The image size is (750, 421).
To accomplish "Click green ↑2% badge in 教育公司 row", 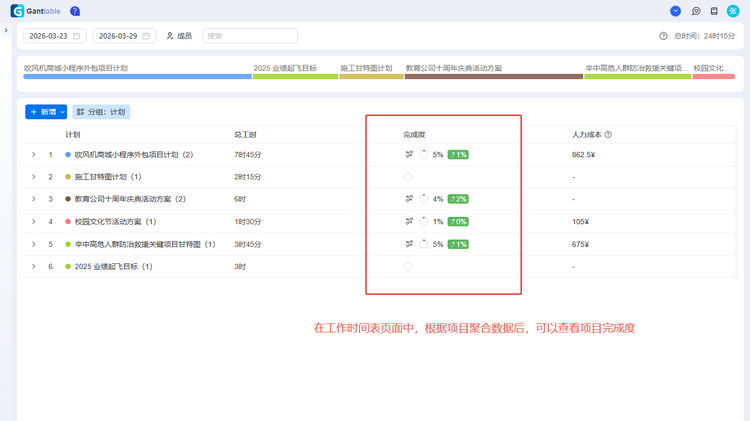I will (458, 199).
